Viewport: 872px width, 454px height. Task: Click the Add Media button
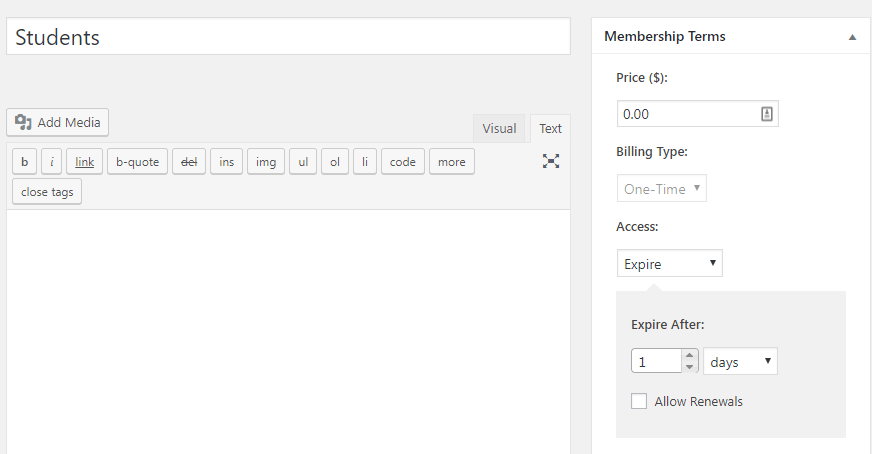point(58,122)
